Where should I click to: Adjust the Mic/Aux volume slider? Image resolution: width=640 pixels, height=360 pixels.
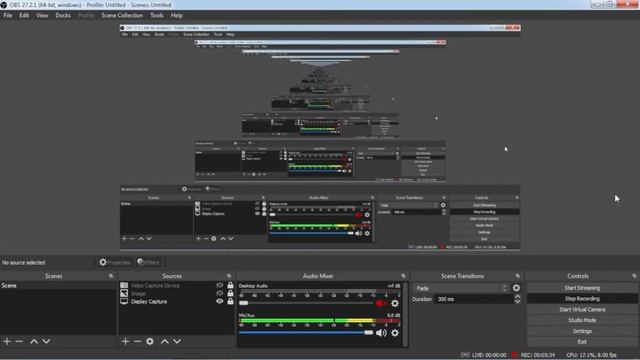(x=306, y=333)
